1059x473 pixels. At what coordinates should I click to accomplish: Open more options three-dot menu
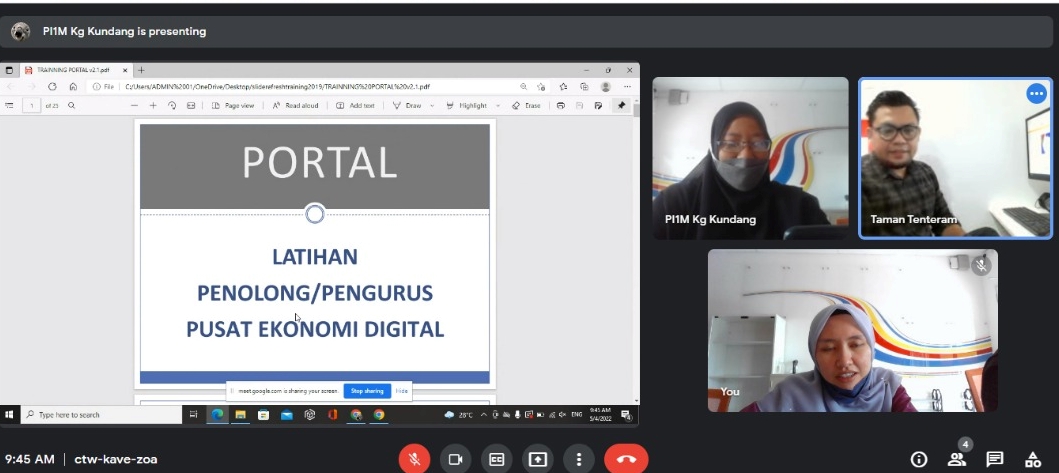(x=579, y=459)
